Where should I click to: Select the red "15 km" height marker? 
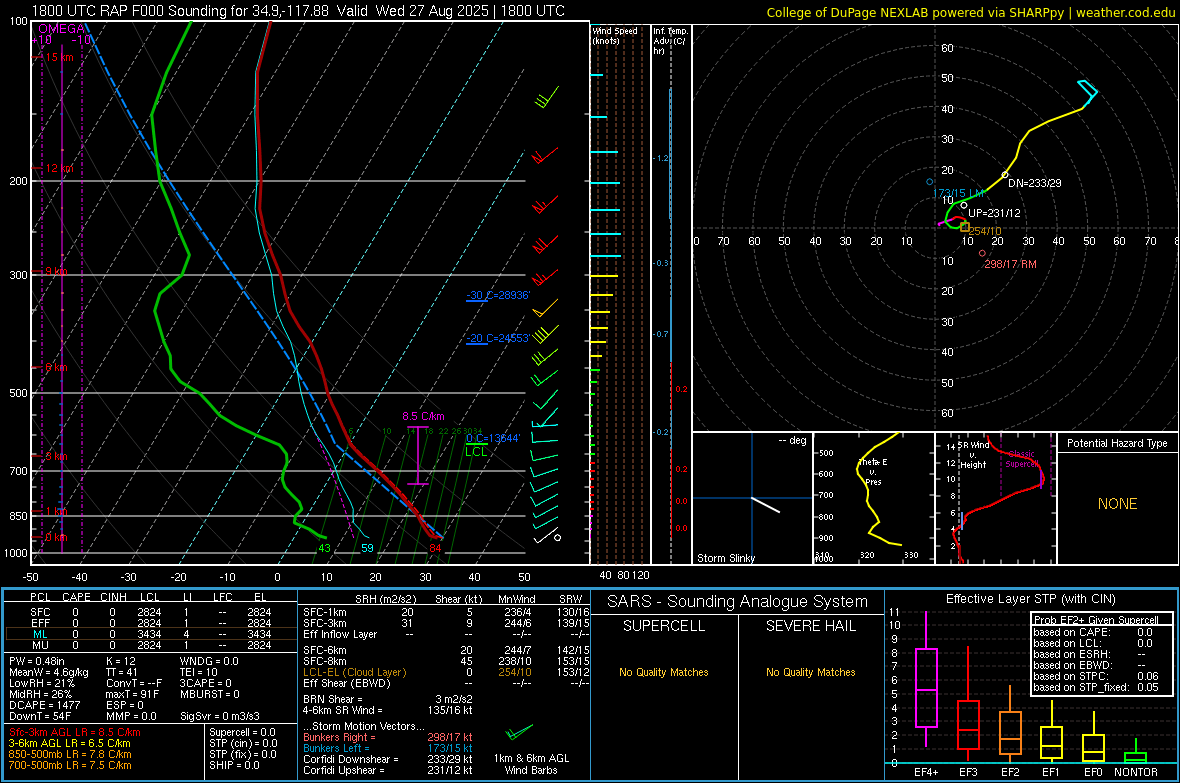60,57
